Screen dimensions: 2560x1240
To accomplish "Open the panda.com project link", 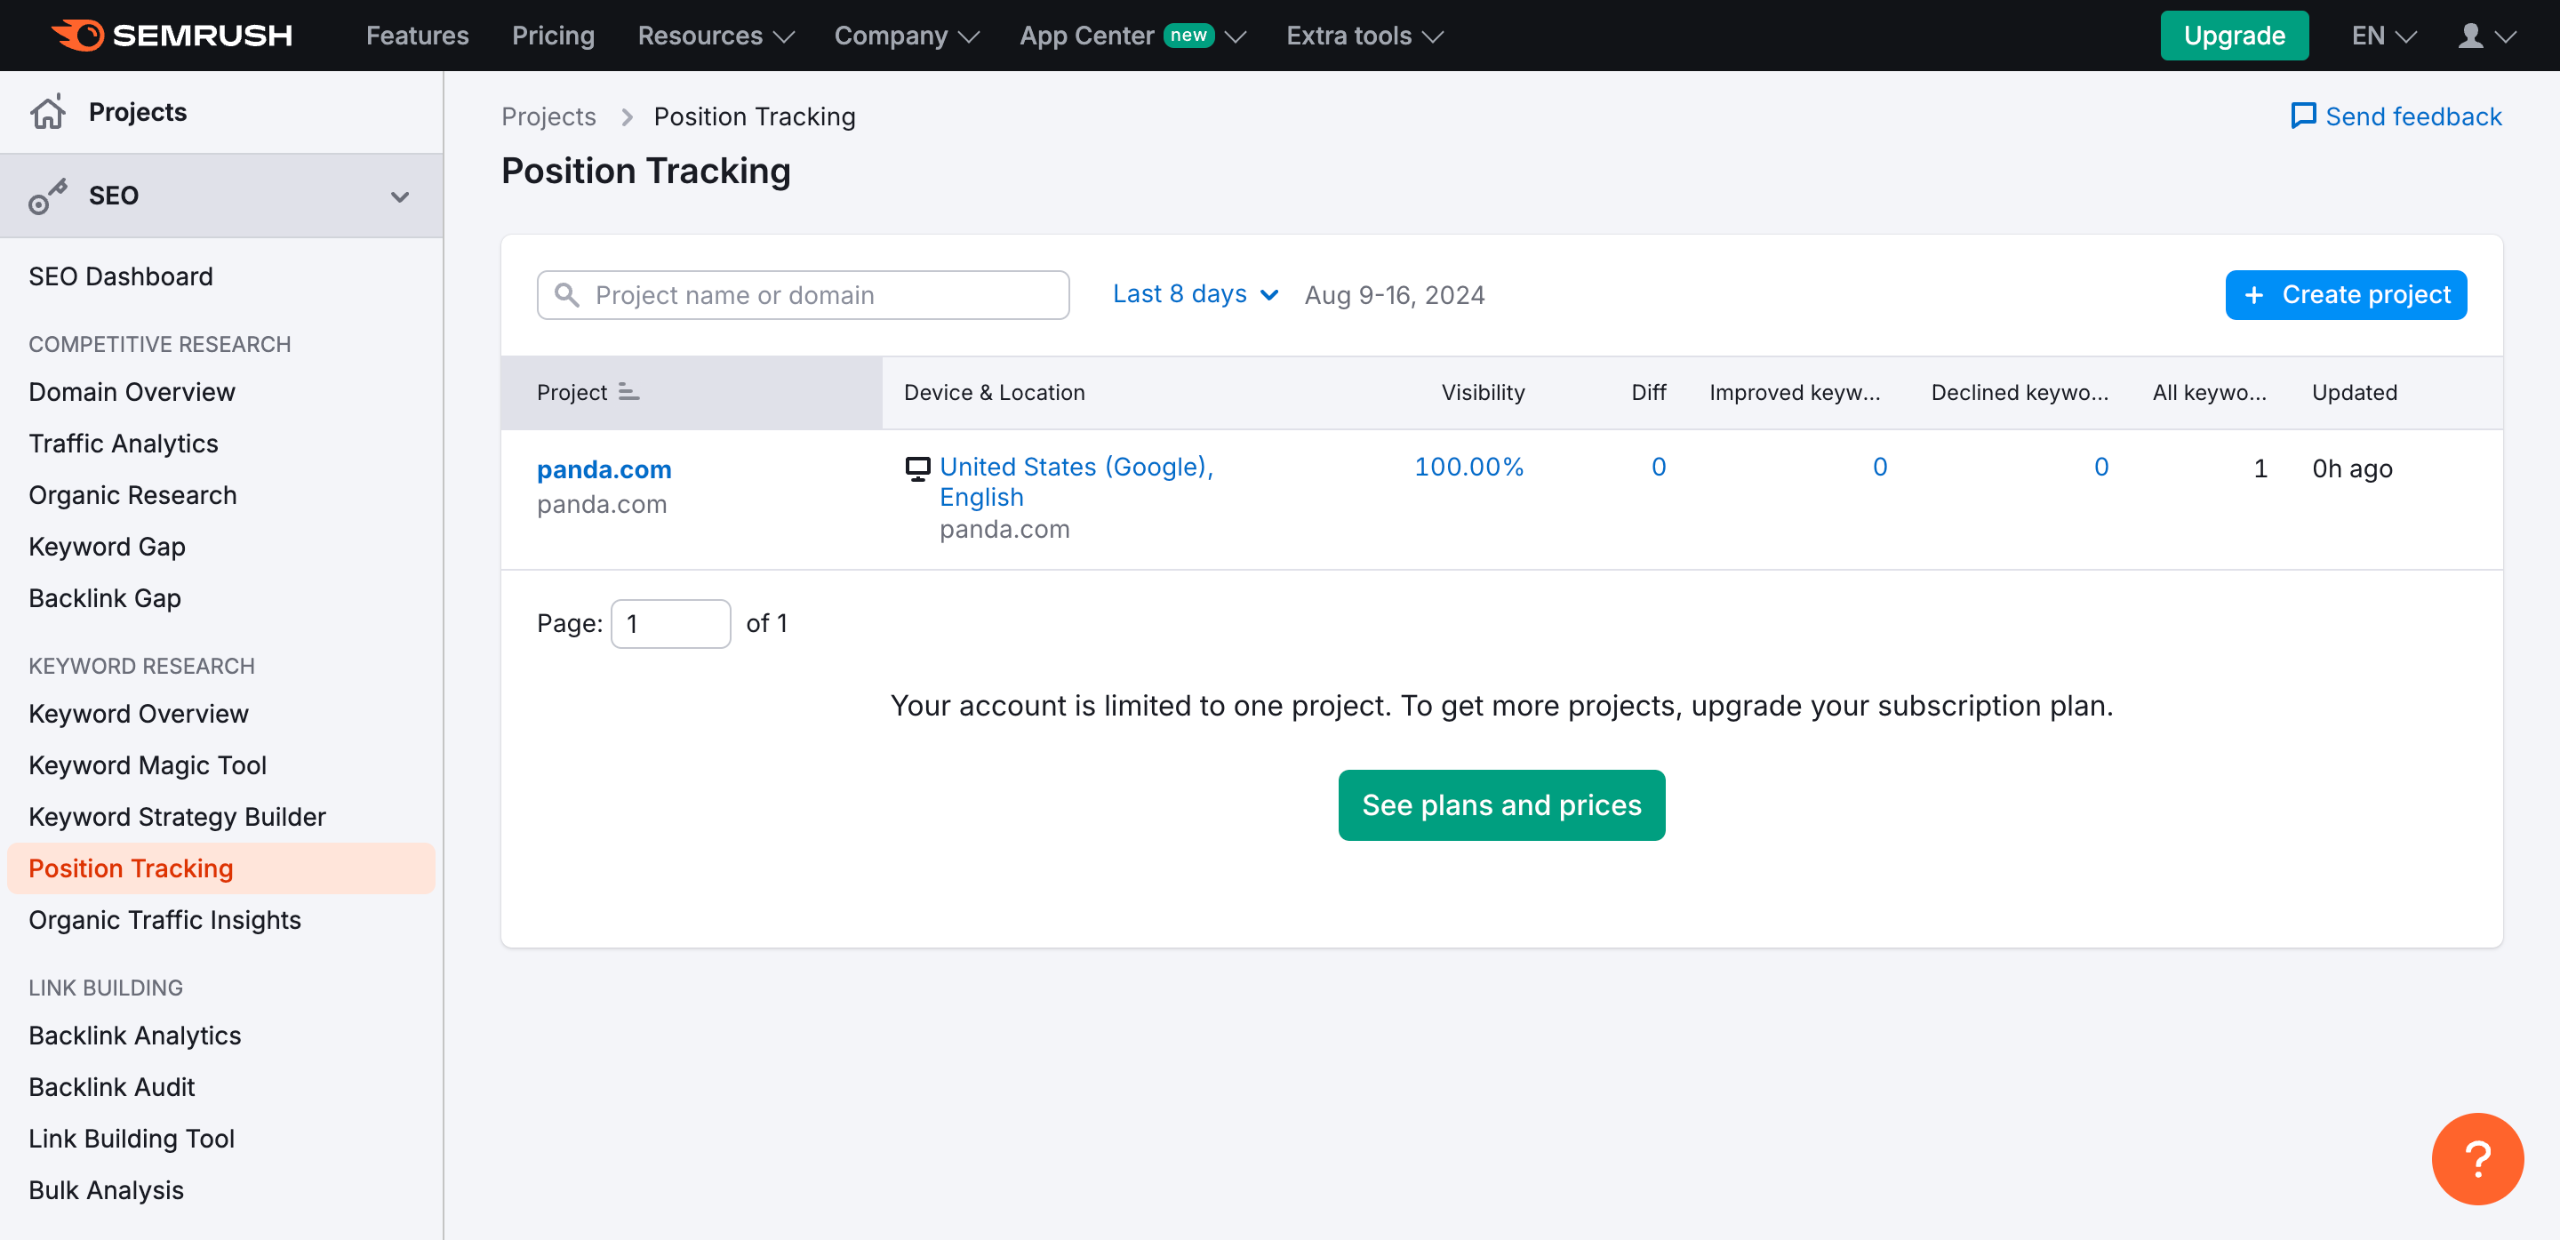I will (604, 469).
